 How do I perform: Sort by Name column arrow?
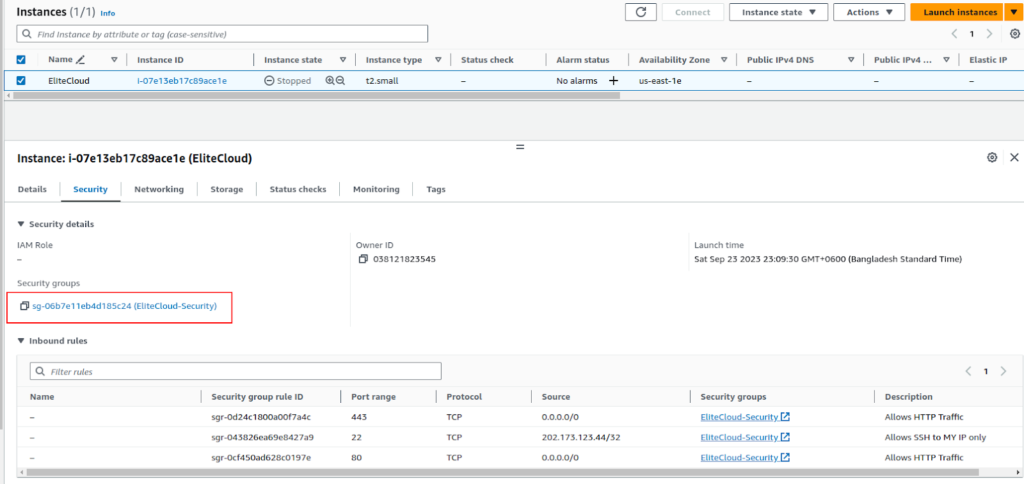click(x=114, y=59)
